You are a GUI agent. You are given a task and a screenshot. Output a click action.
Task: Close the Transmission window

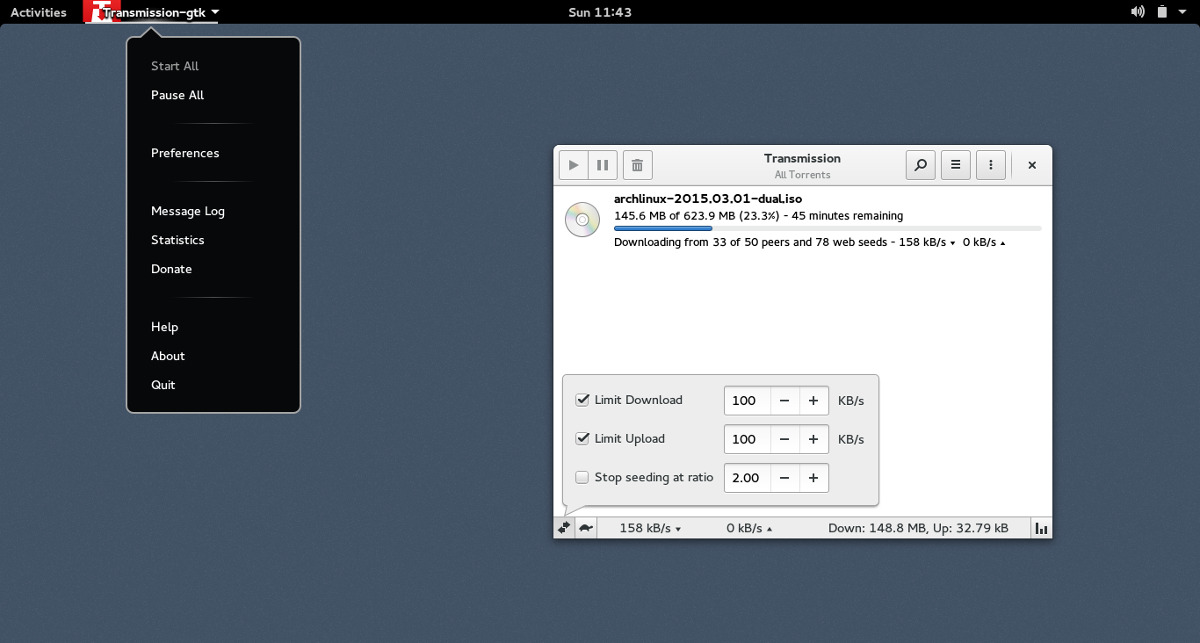[x=1032, y=165]
